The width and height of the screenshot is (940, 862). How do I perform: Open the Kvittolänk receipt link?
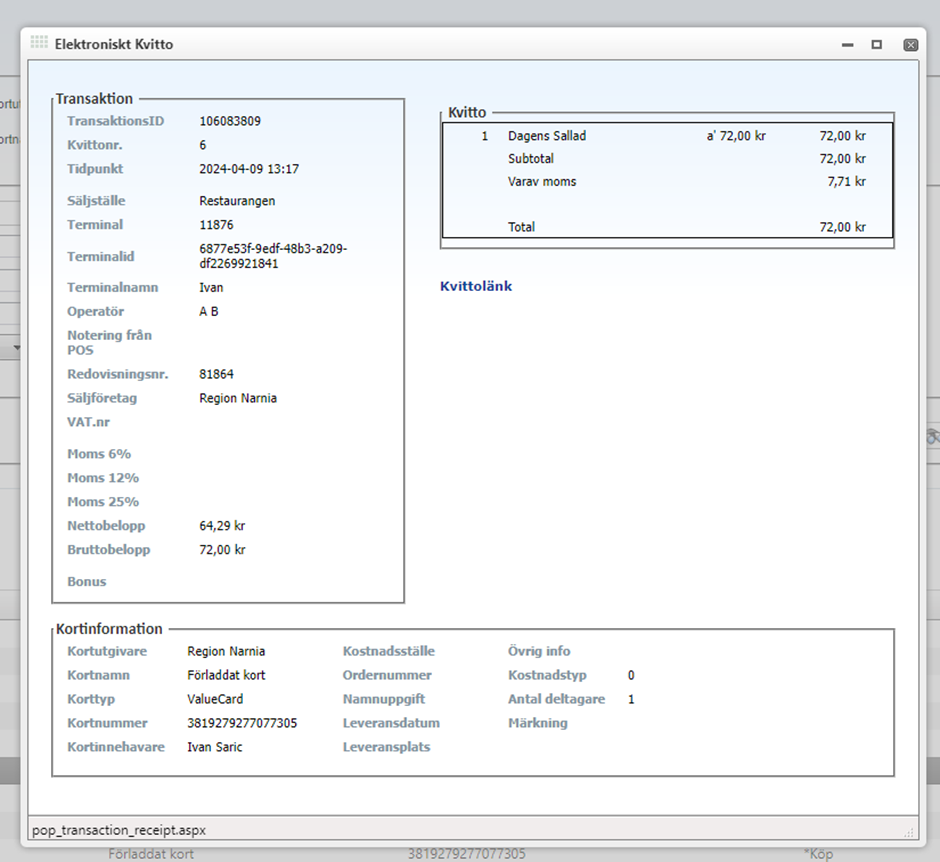coord(476,287)
